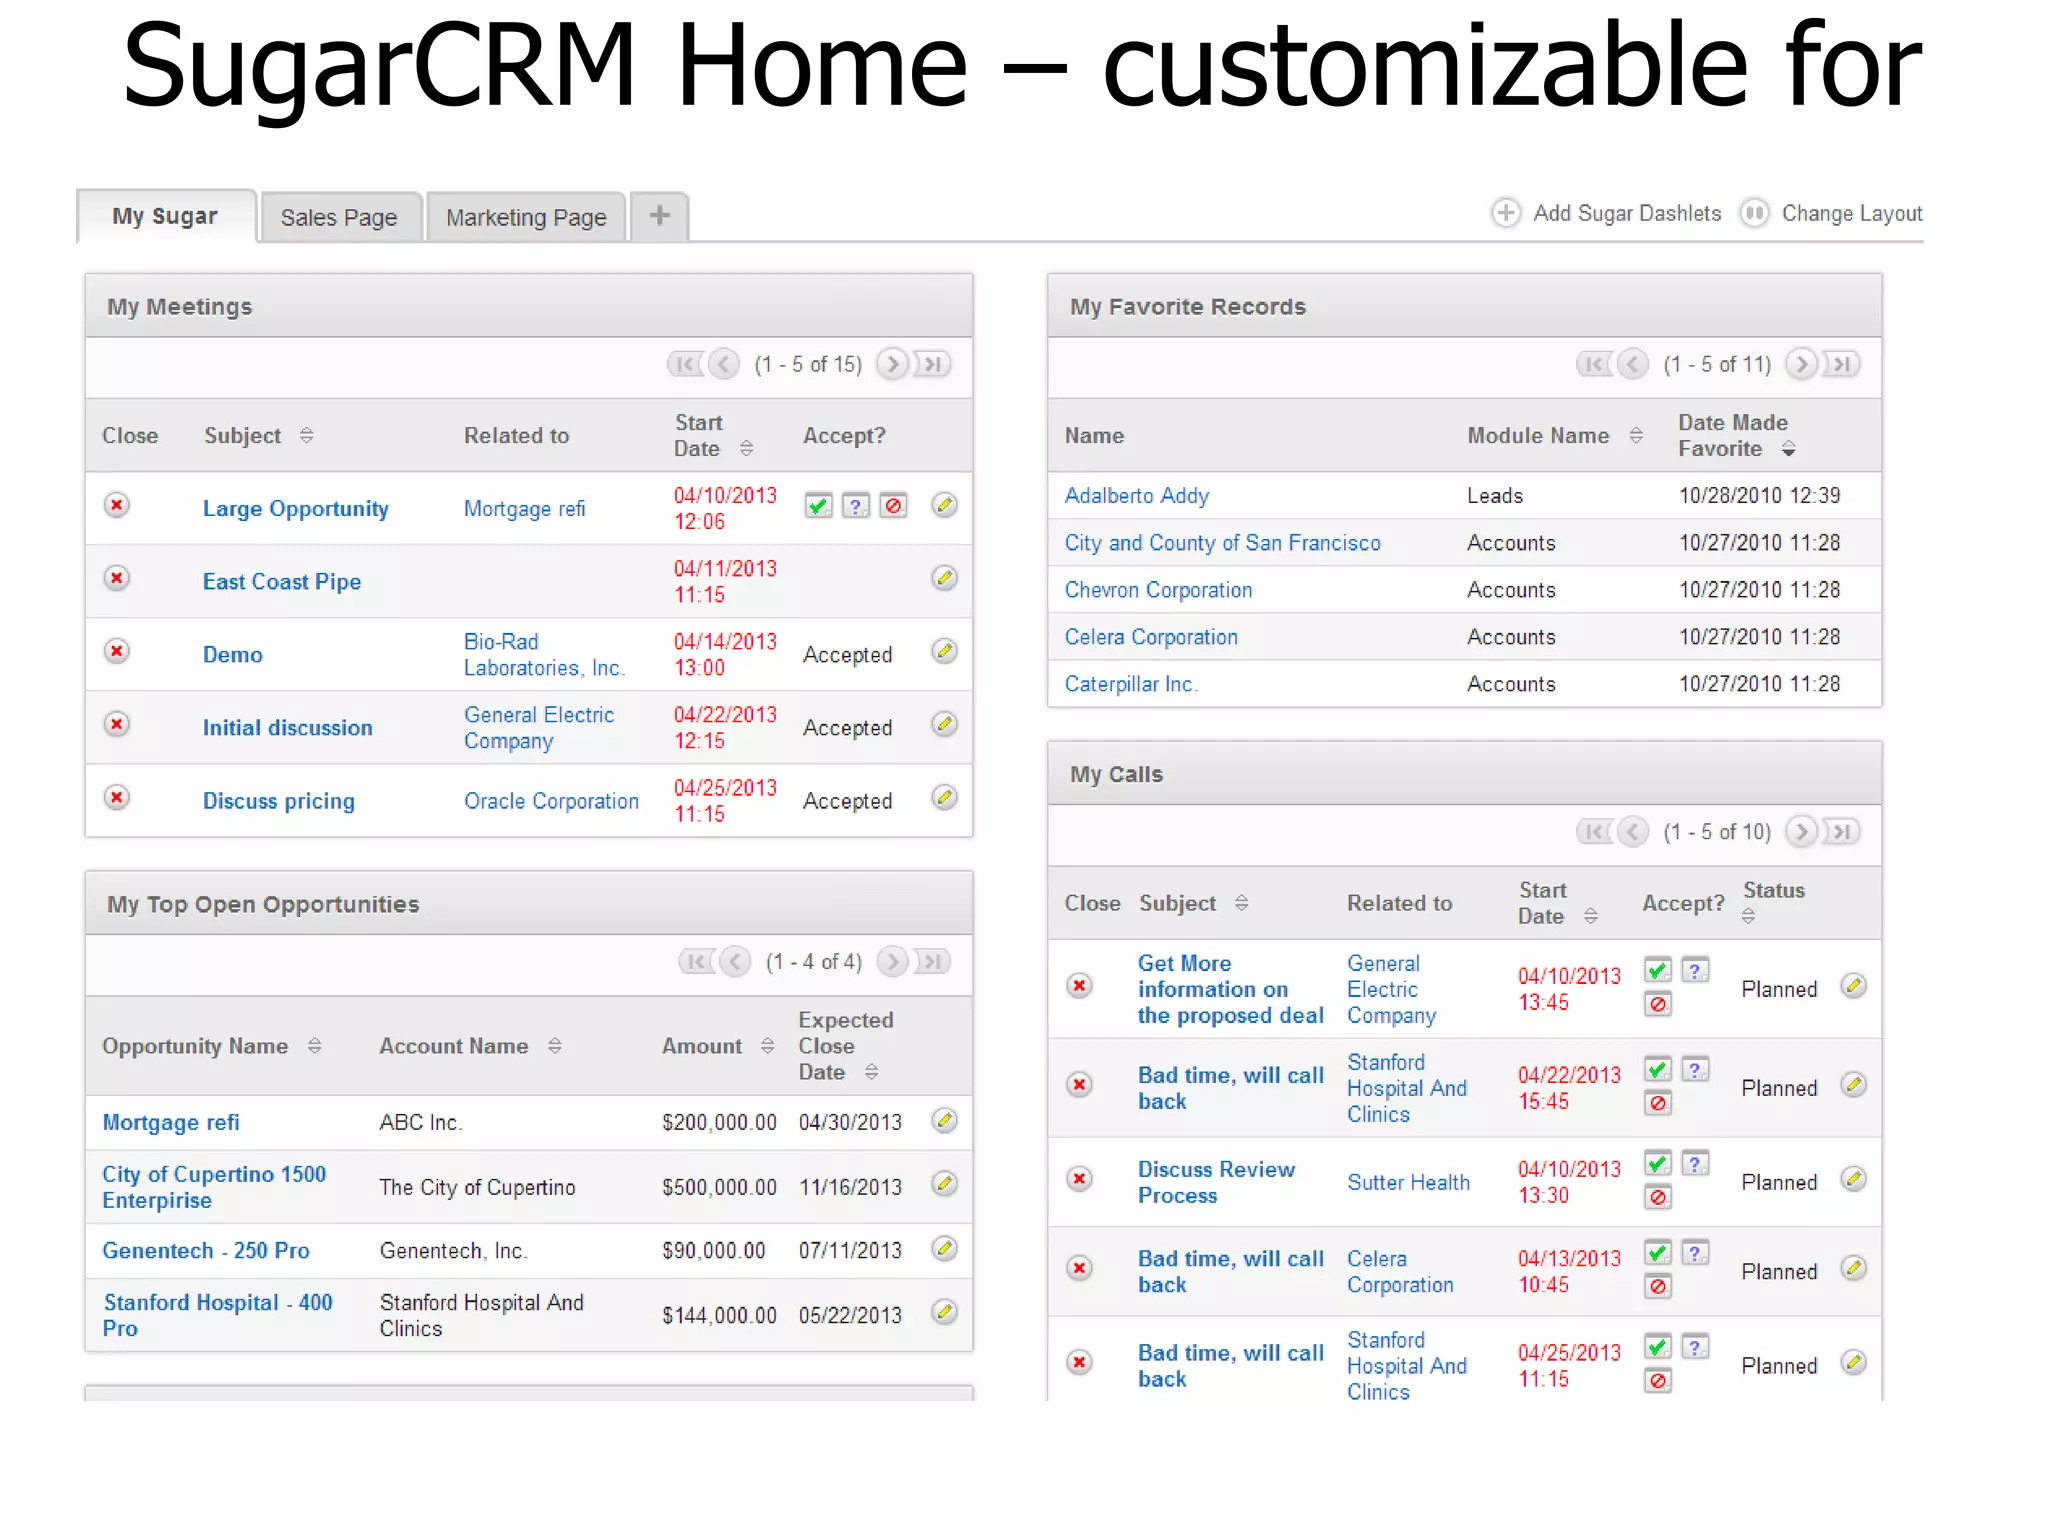Viewport: 2048px width, 1536px height.
Task: Edit the East Coast Pipe meeting
Action: (944, 578)
